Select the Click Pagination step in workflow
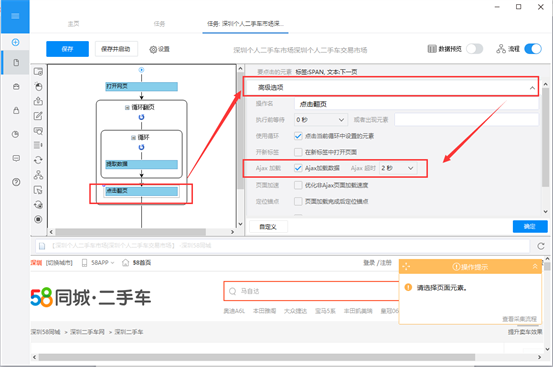Image resolution: width=553 pixels, height=367 pixels. (141, 191)
